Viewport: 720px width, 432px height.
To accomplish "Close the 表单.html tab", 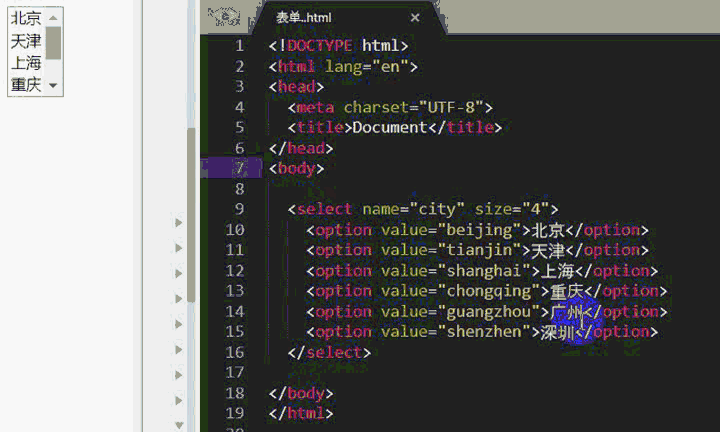I will [415, 18].
